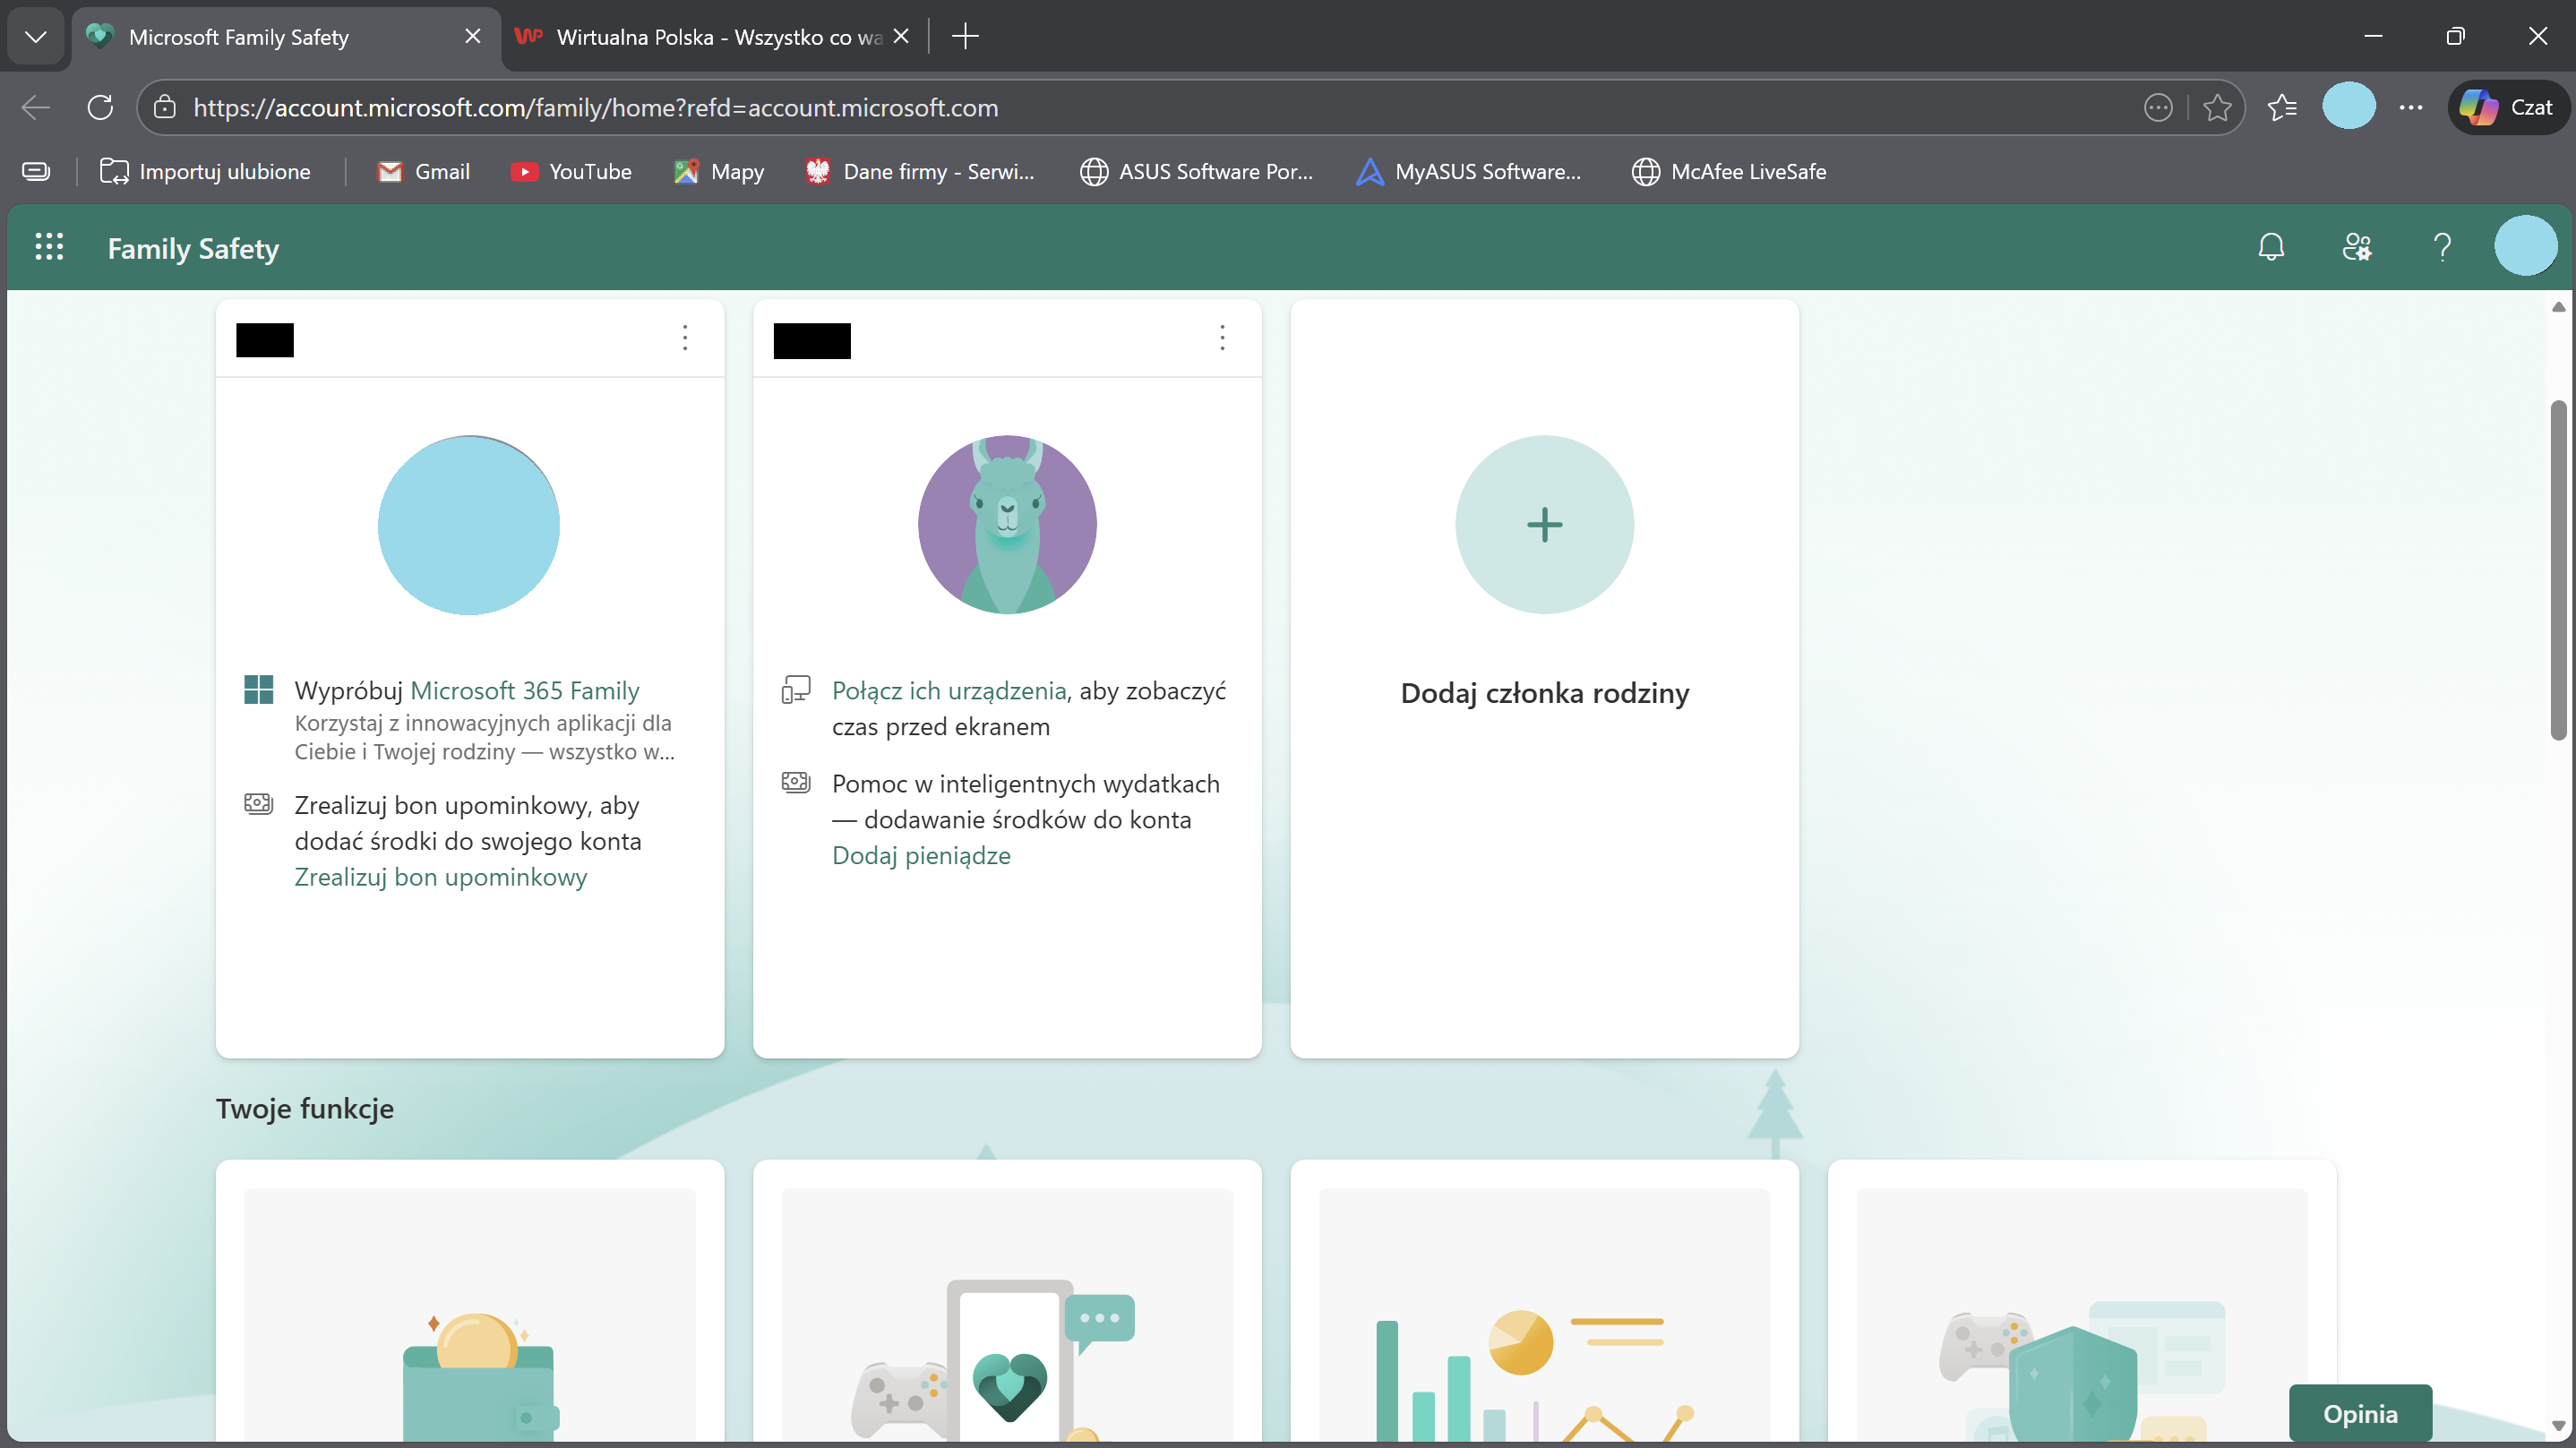View site information lock icon
Screen dimensions: 2576x1448
coord(165,107)
